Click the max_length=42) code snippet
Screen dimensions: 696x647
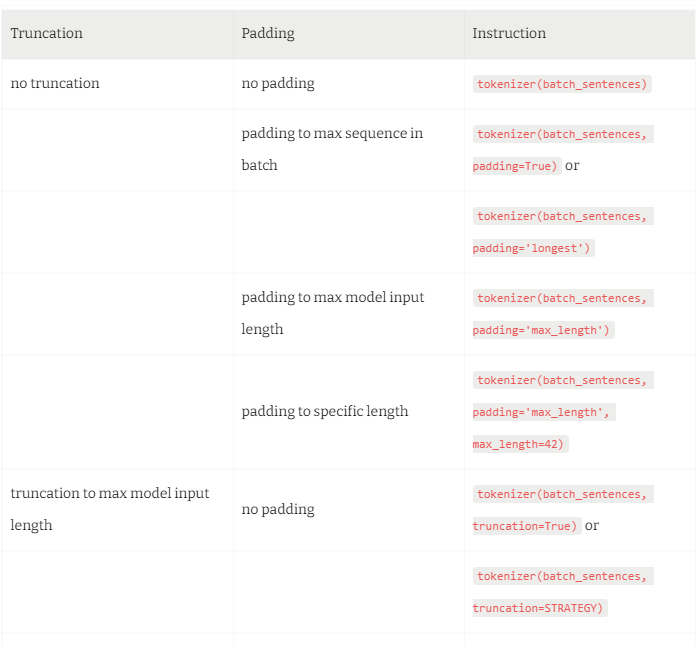[520, 444]
